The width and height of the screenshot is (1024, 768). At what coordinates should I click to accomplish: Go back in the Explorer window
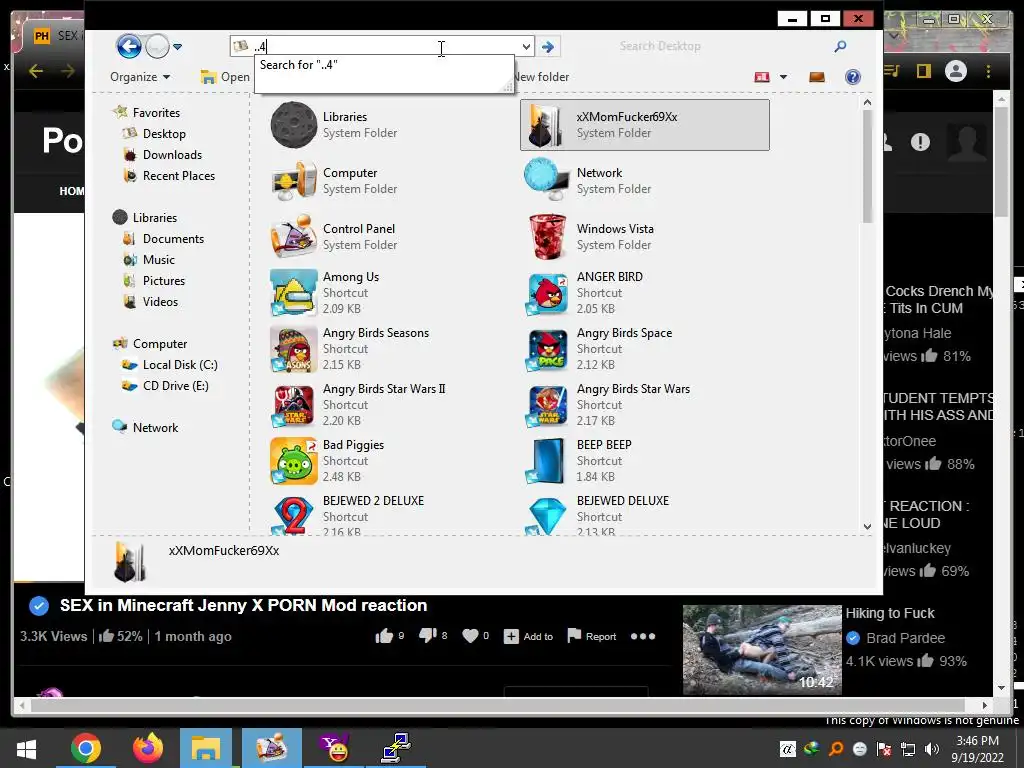coord(129,46)
